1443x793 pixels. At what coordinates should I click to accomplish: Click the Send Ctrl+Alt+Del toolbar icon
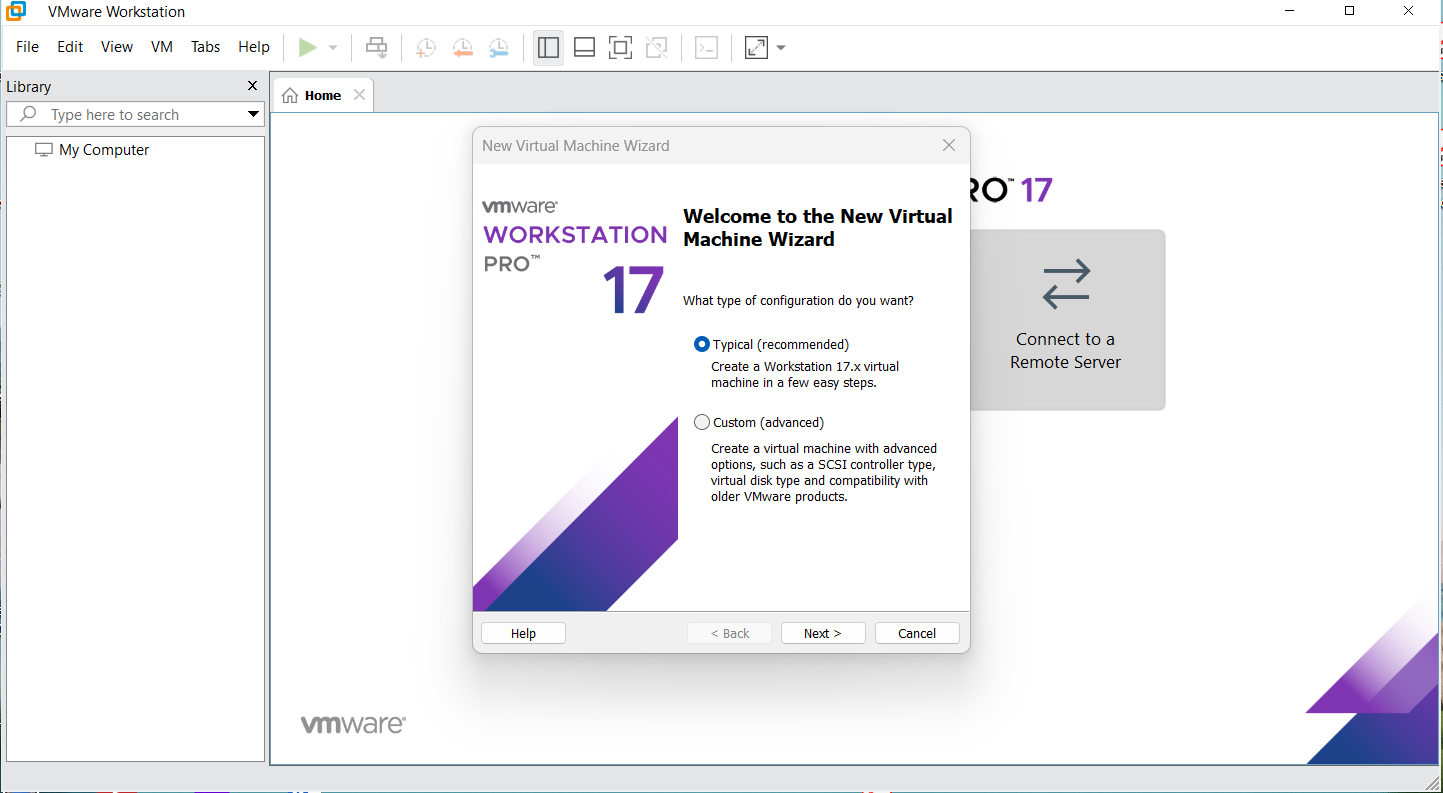[376, 47]
